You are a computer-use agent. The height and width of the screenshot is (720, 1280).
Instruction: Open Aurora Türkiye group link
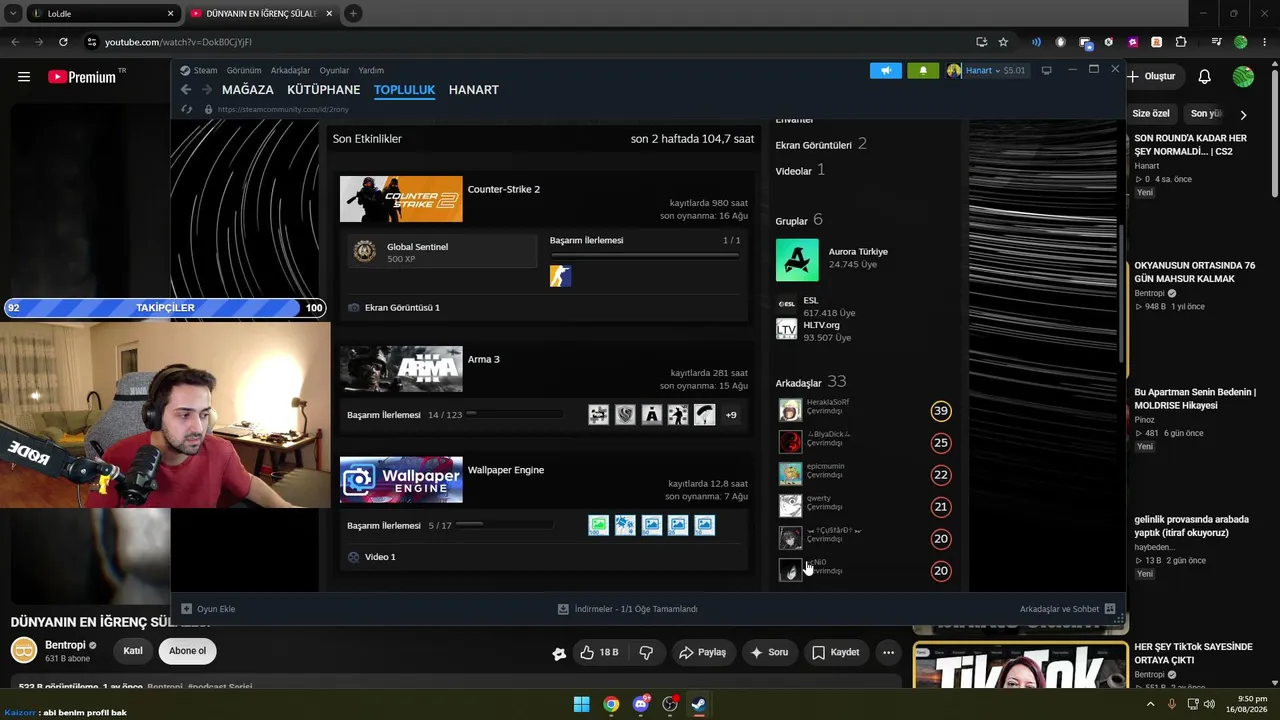pos(858,252)
